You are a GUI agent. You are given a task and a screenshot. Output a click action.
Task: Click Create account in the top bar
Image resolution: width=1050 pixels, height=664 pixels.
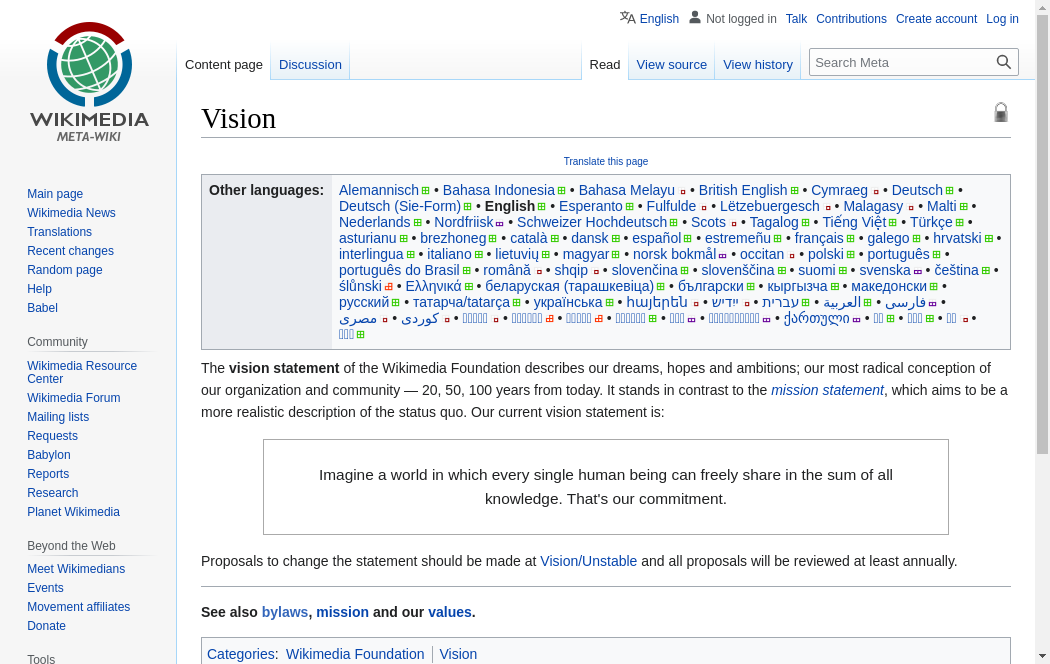936,19
